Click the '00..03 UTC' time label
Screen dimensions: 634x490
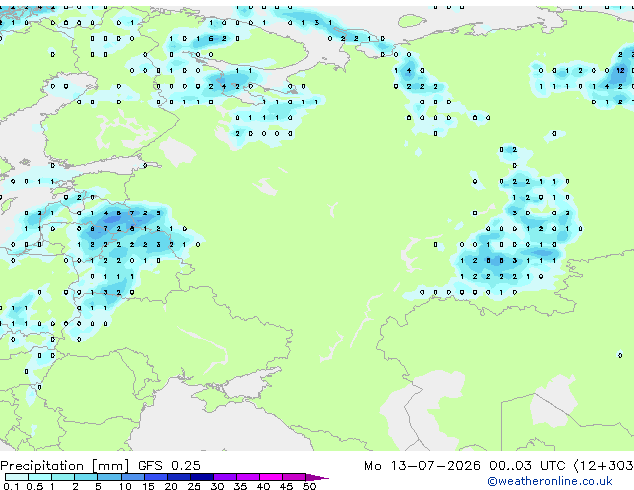tap(527, 466)
